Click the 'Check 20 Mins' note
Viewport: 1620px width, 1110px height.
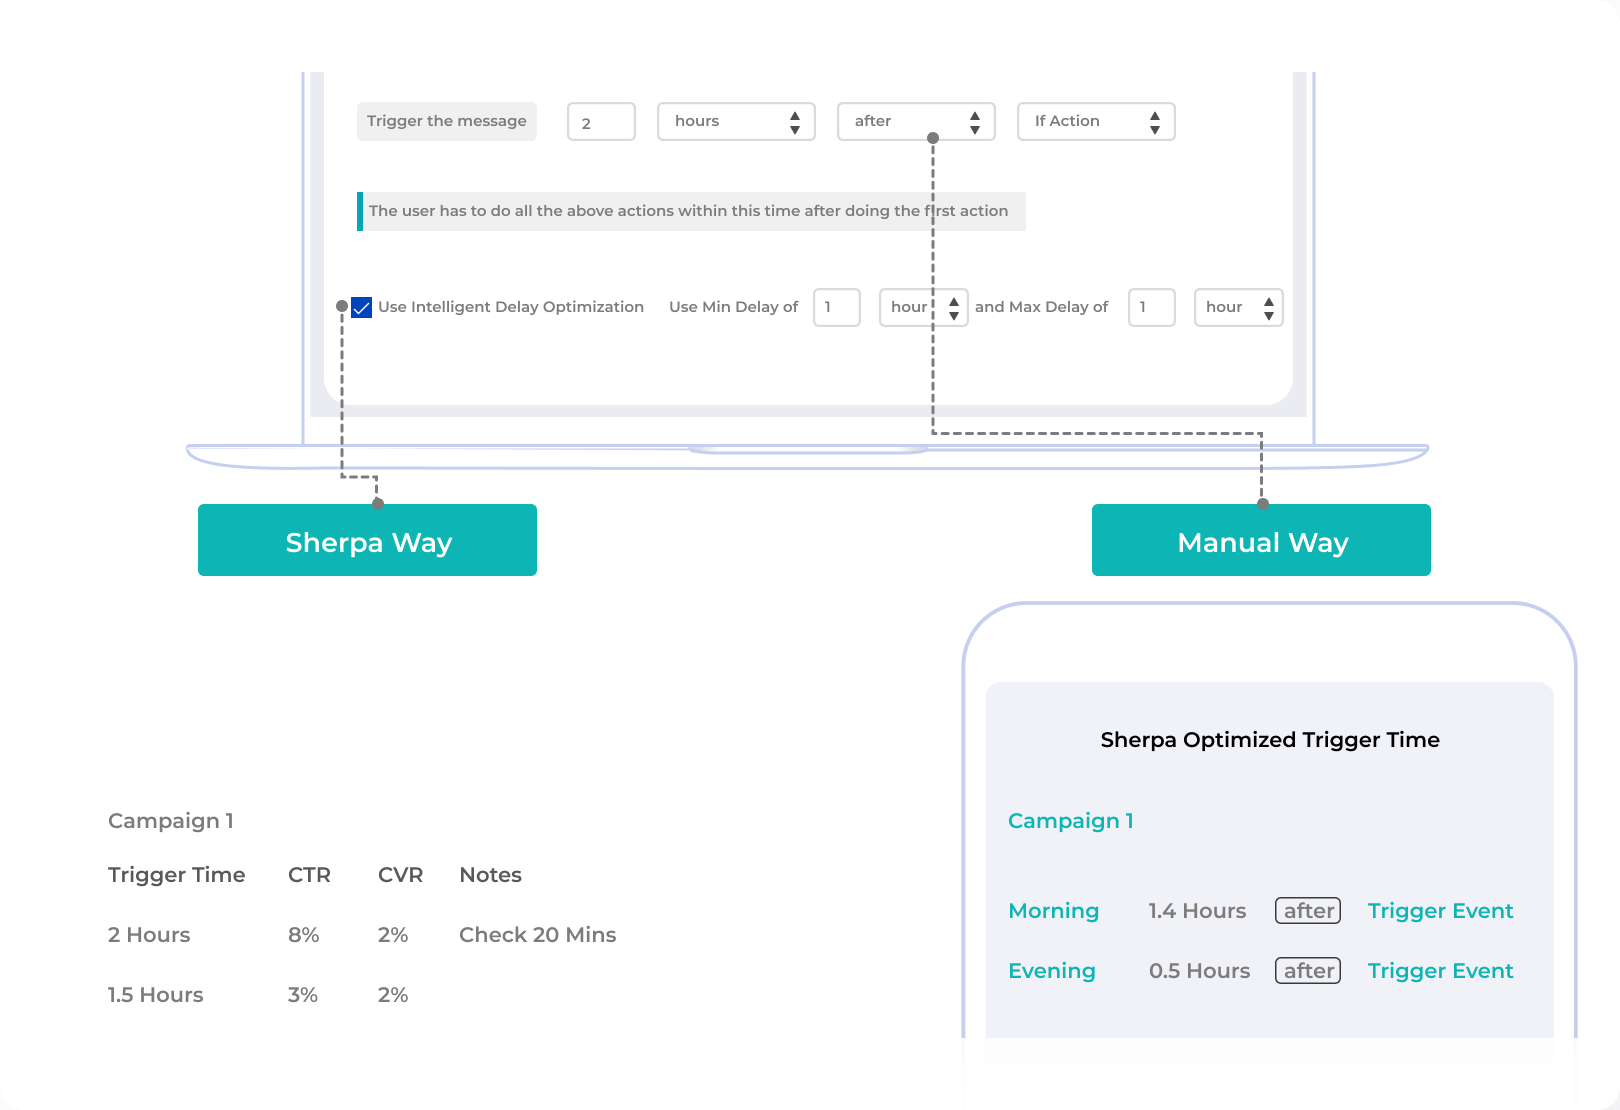tap(537, 935)
